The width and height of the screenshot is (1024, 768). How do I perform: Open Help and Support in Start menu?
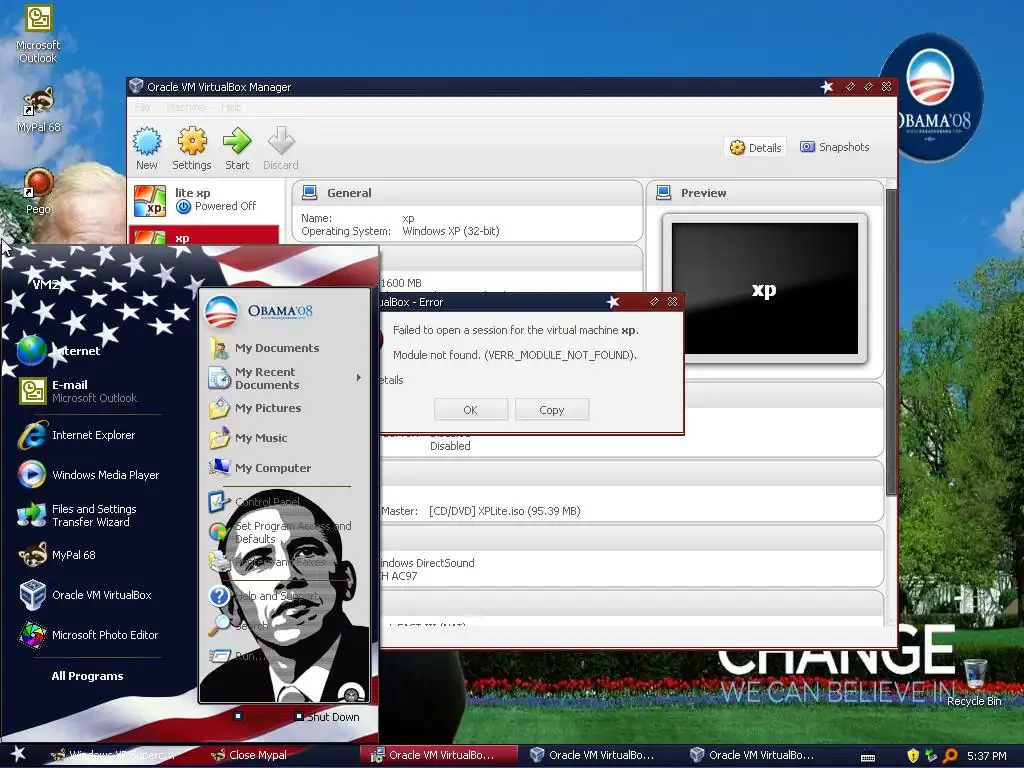click(264, 596)
